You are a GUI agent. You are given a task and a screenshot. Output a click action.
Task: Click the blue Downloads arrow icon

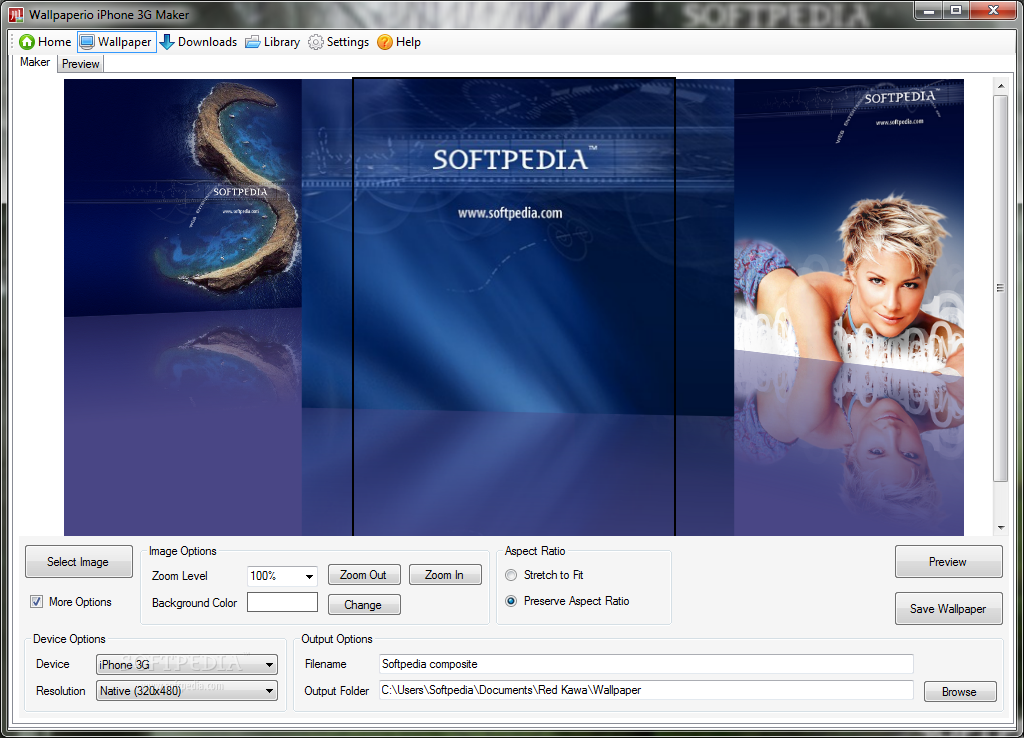point(167,42)
